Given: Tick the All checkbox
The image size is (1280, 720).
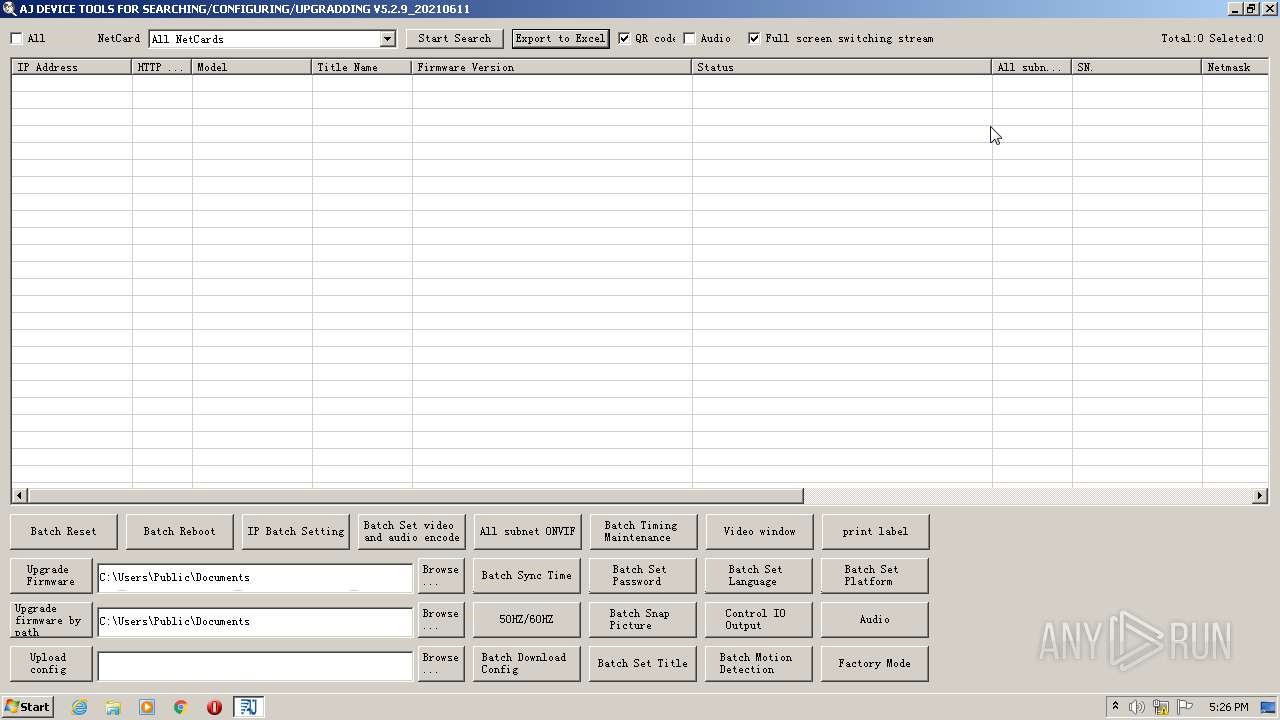Looking at the screenshot, I should (x=17, y=39).
